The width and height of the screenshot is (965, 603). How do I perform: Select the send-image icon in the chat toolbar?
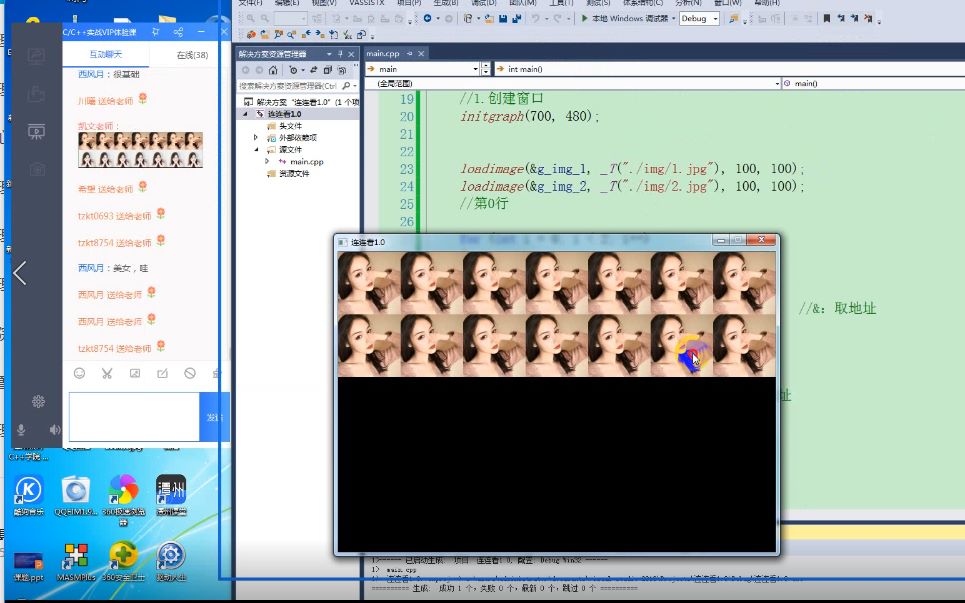136,373
